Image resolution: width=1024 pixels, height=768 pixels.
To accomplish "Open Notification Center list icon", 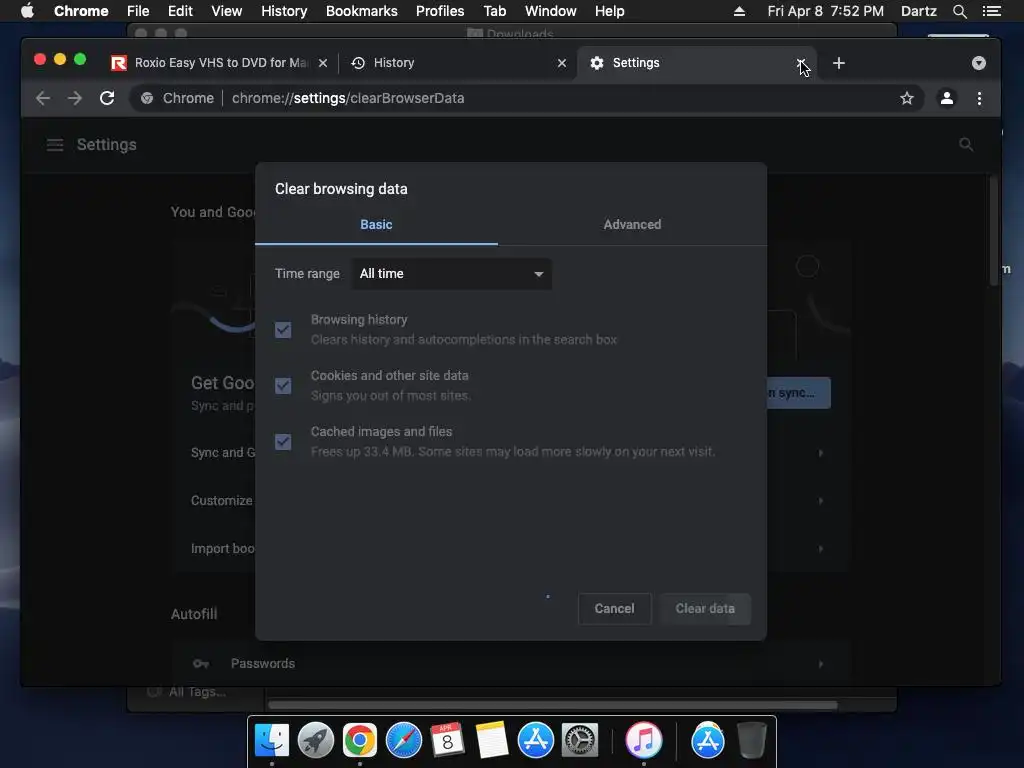I will 991,11.
